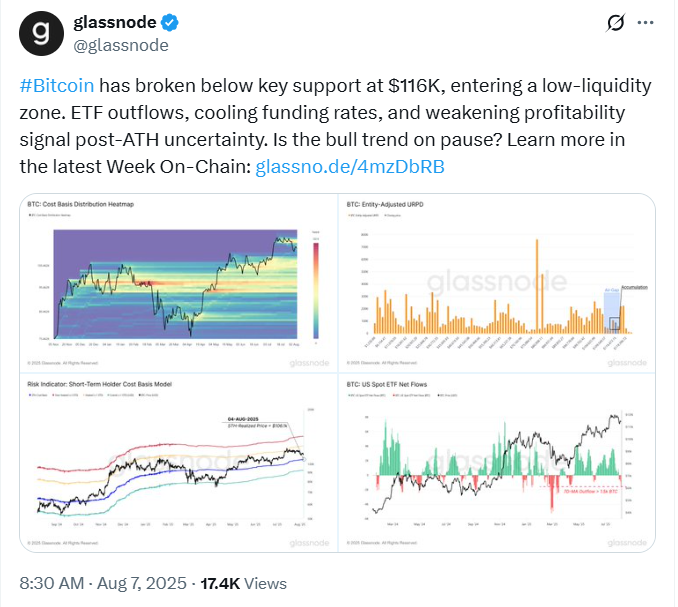
Task: Click the tallest orange URPD bar
Action: point(537,286)
